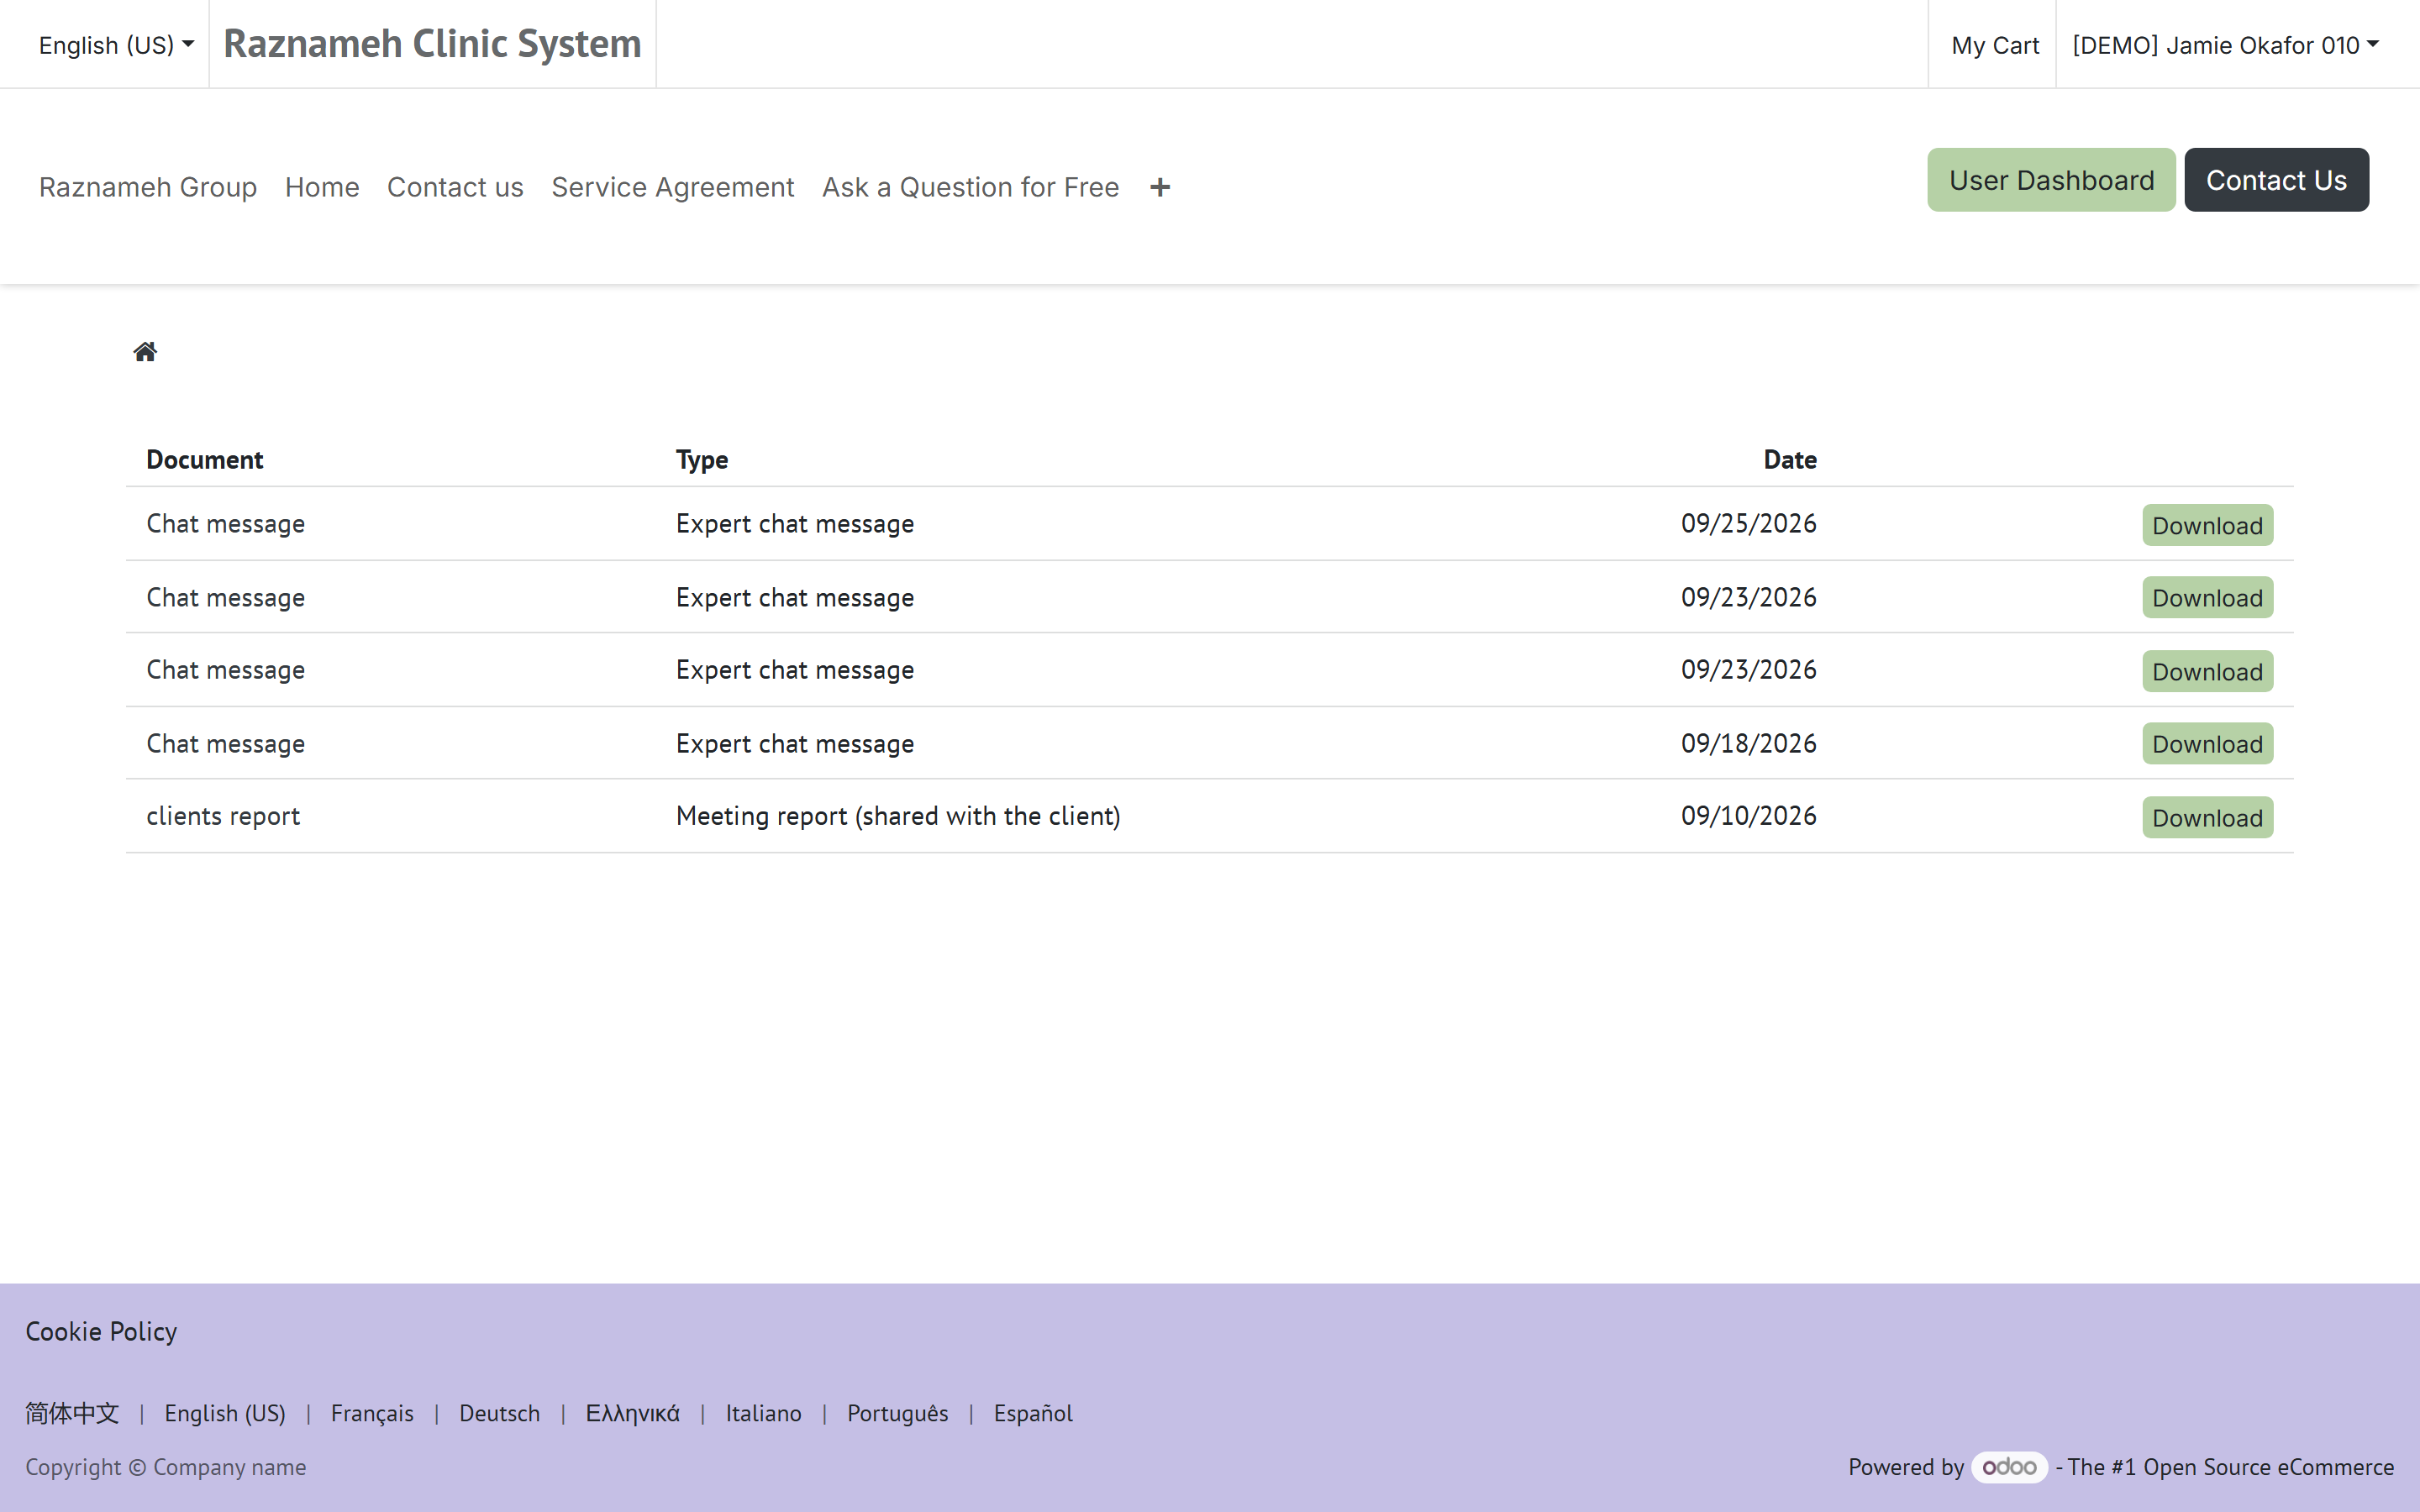2420x1512 pixels.
Task: Switch language to Deutsch
Action: tap(499, 1413)
